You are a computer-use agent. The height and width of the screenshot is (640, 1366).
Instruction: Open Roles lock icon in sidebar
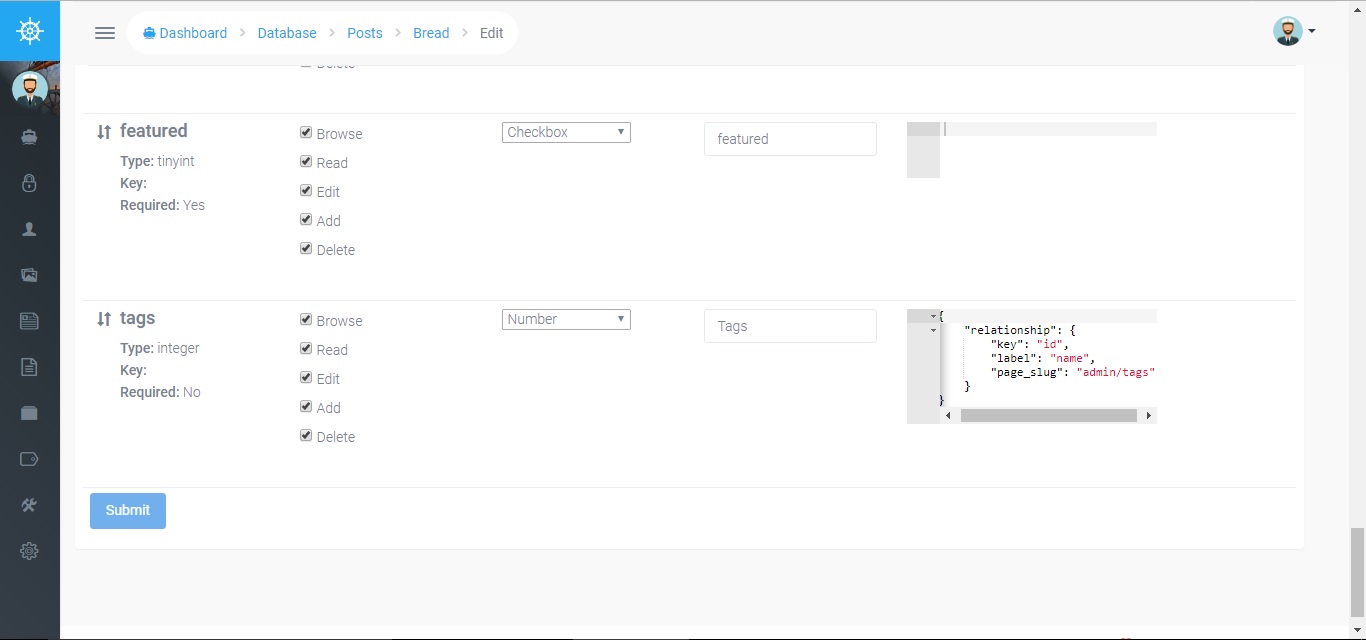point(29,183)
